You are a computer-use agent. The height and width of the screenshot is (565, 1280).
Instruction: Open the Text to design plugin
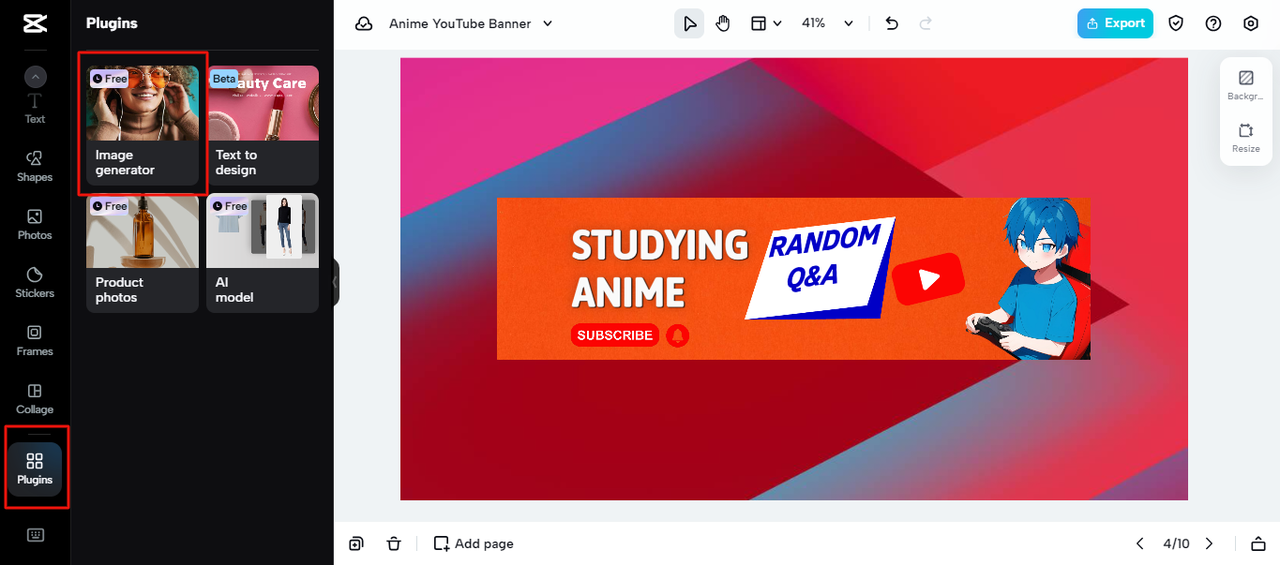(262, 125)
